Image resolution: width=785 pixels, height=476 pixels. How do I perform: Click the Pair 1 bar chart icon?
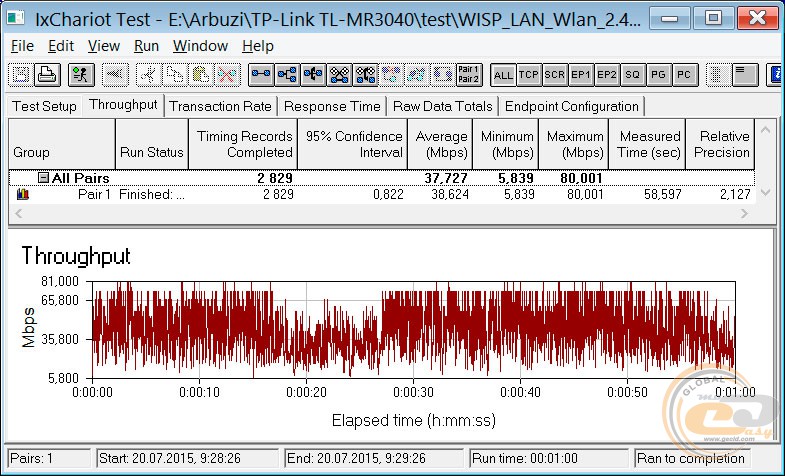23,194
